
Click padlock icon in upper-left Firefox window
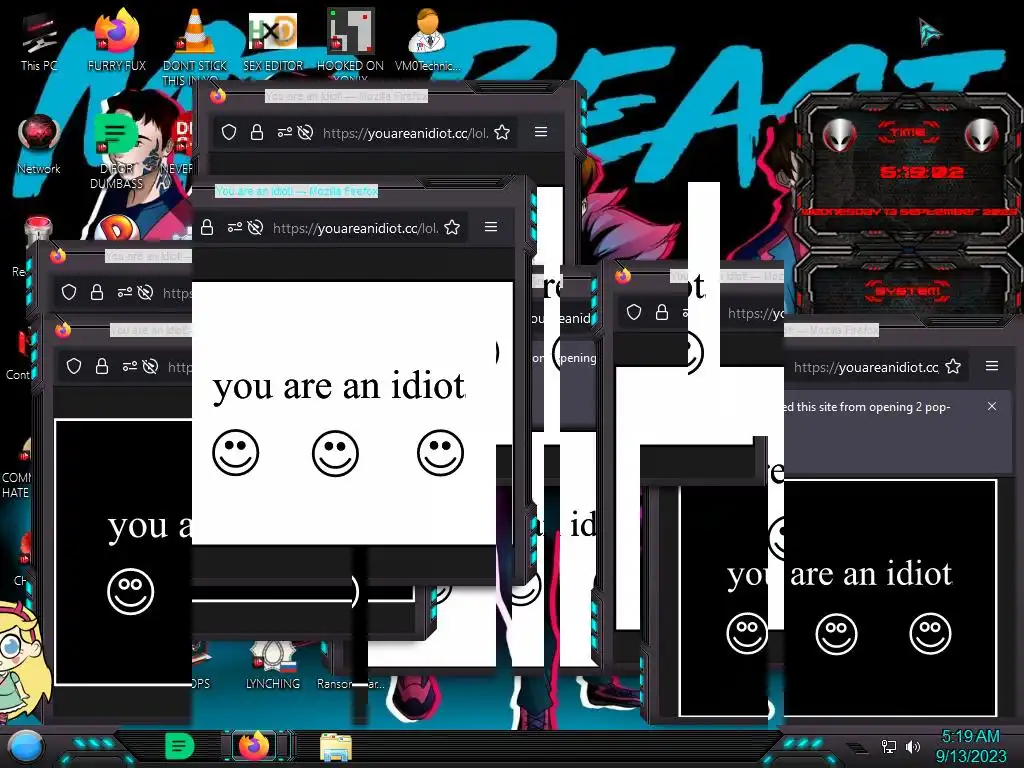click(97, 292)
